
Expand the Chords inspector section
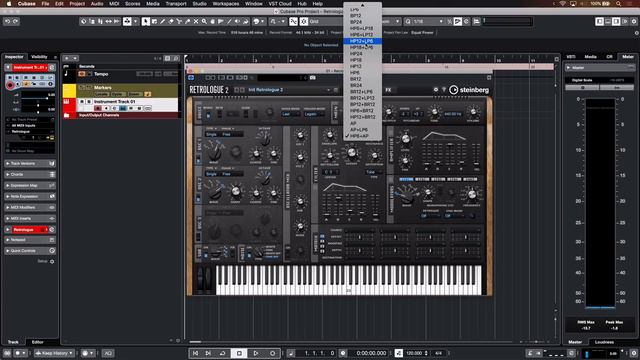pyautogui.click(x=30, y=174)
